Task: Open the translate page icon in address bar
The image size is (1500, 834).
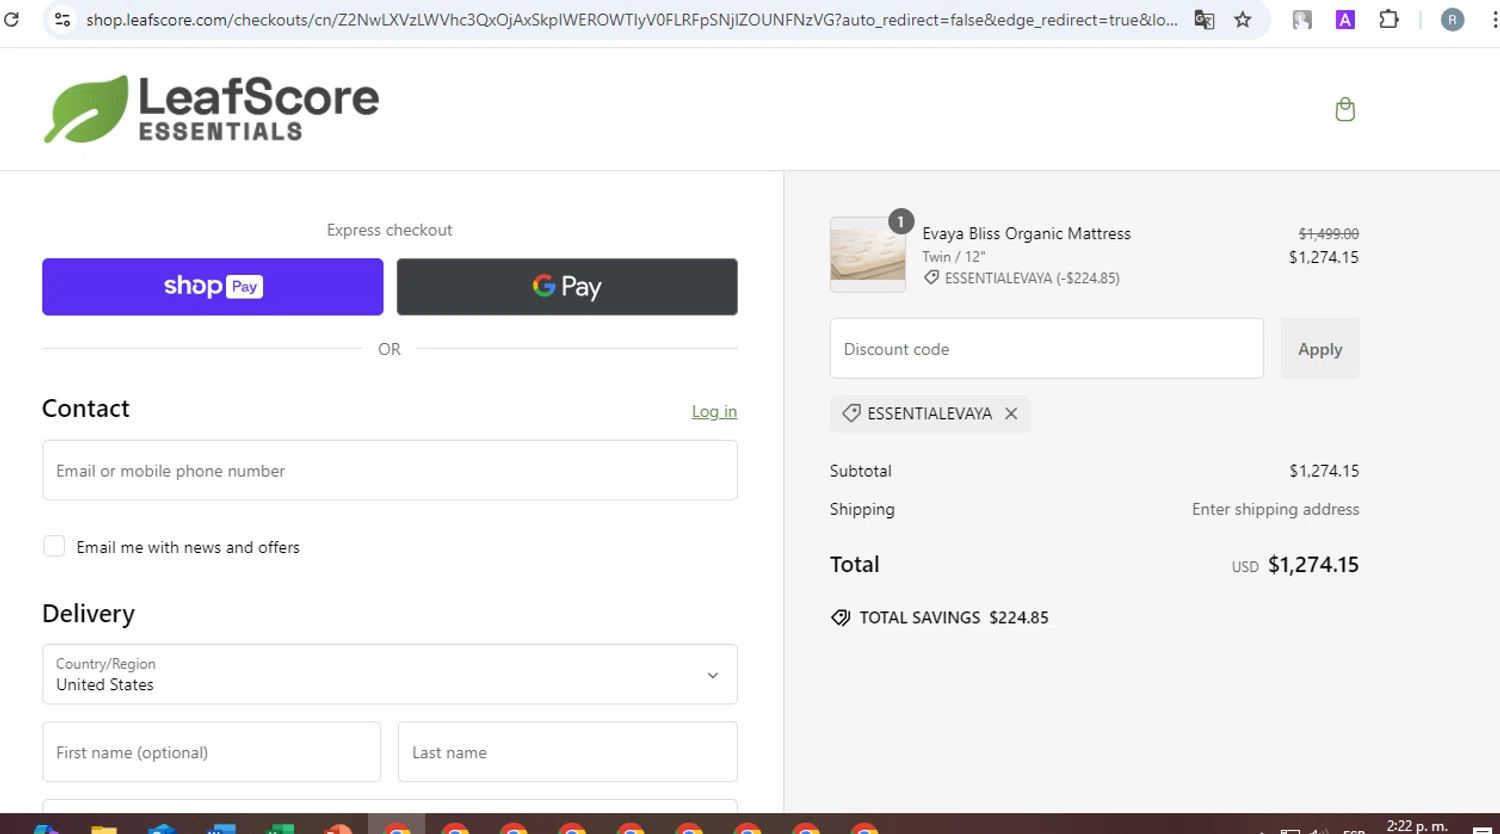Action: (1204, 19)
